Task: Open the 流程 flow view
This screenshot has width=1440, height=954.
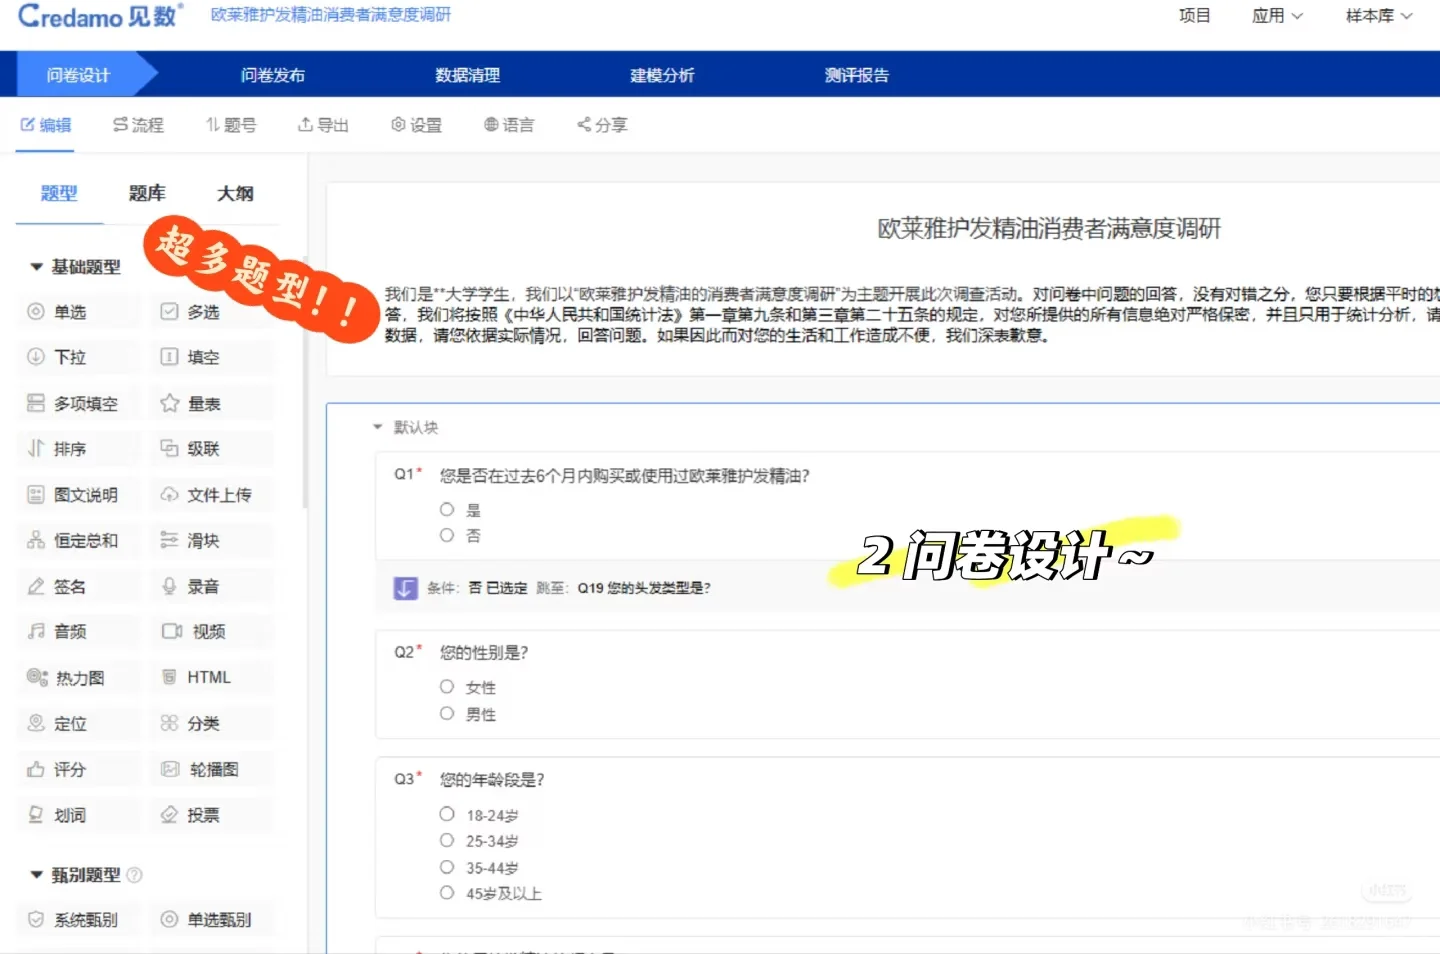Action: (138, 125)
